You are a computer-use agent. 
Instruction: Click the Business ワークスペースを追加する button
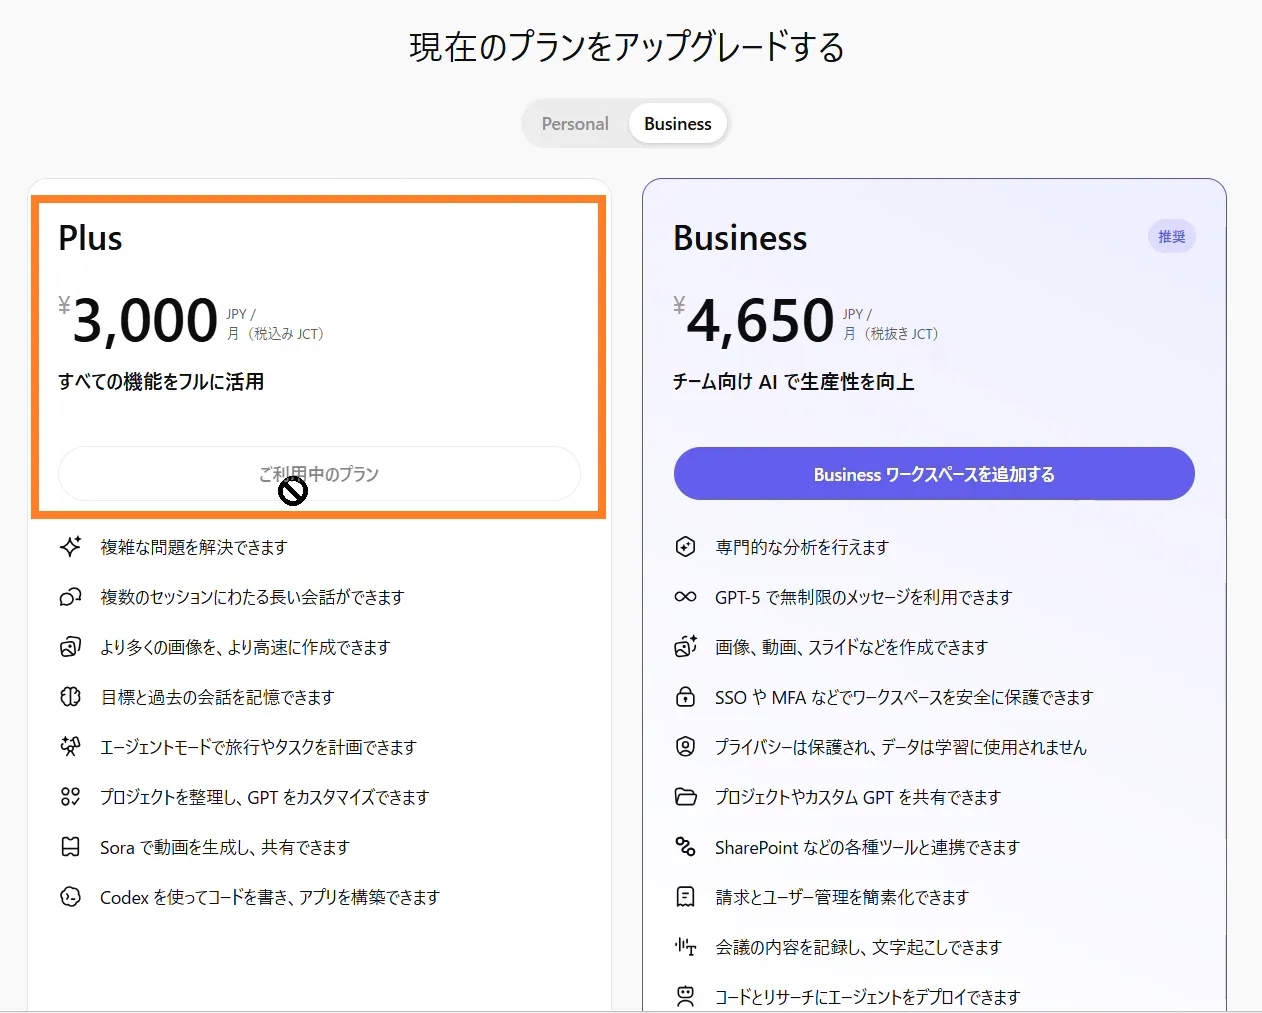(x=933, y=474)
